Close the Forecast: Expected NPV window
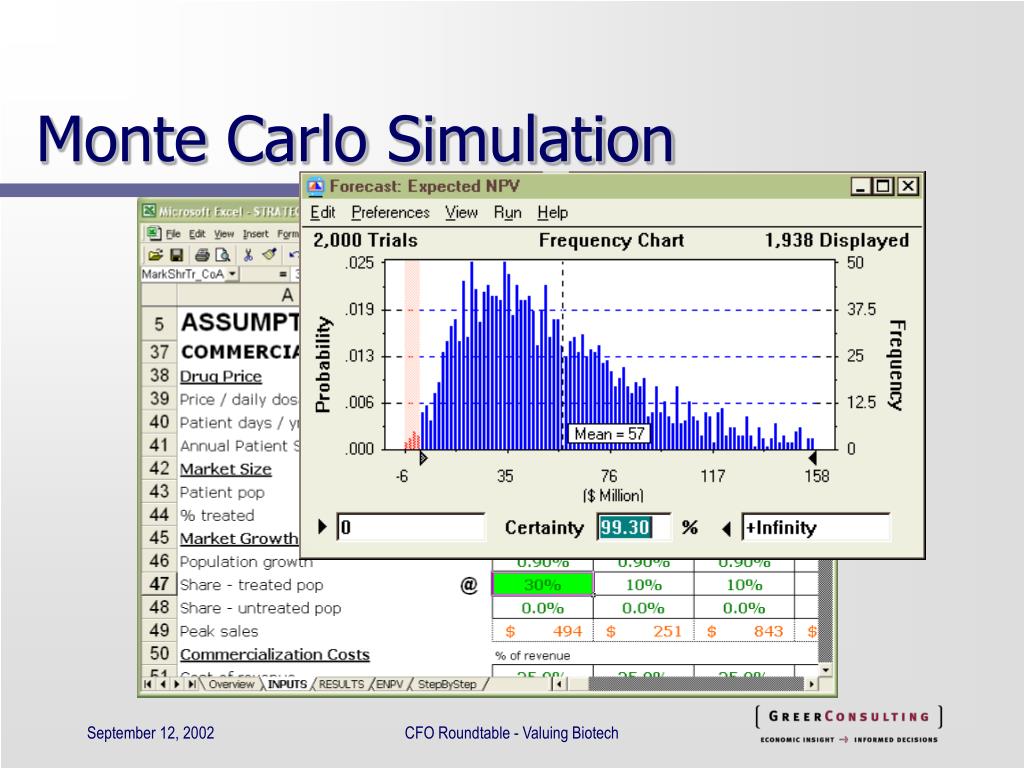The height and width of the screenshot is (768, 1024). [908, 187]
